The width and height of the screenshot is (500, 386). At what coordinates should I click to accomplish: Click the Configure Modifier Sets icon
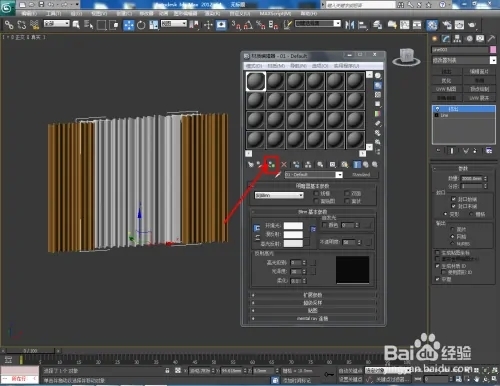[489, 151]
